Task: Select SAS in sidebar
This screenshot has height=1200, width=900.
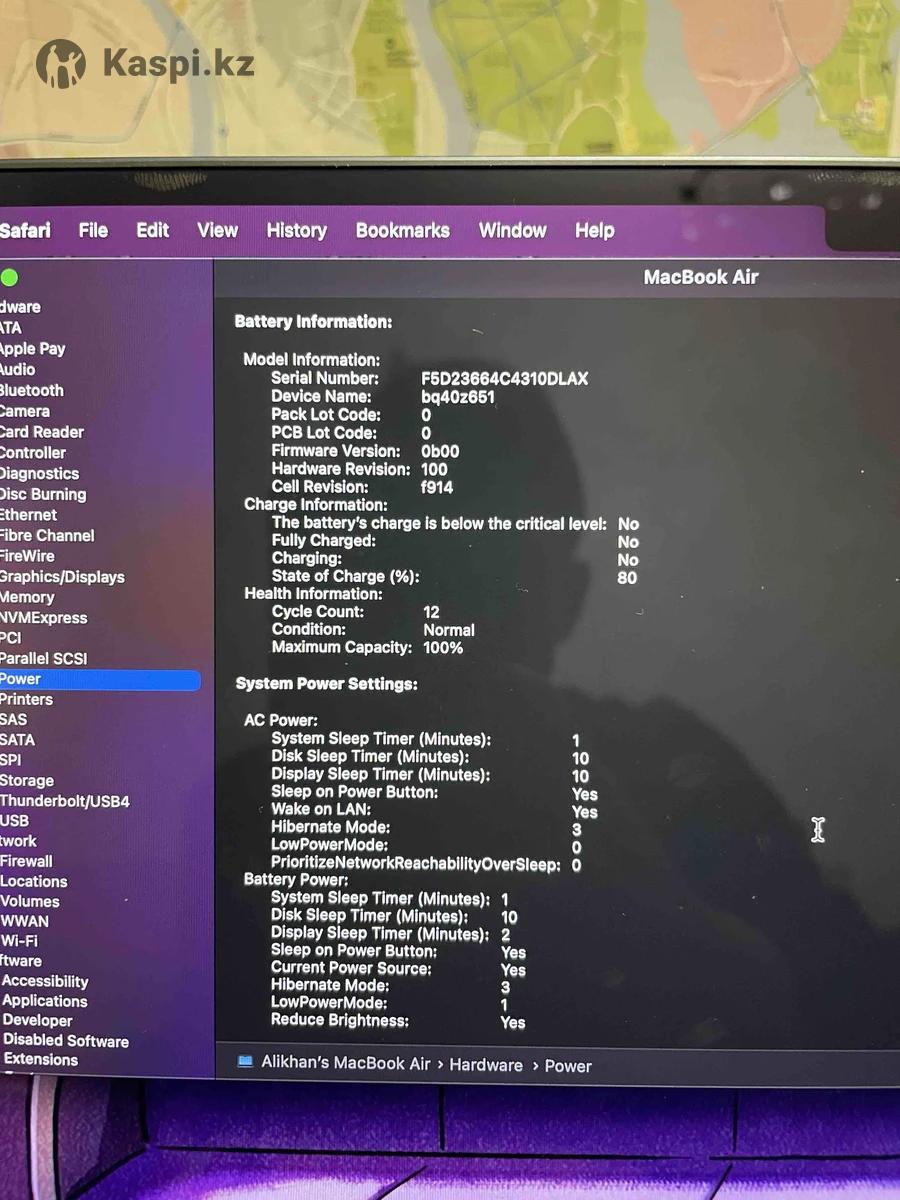Action: click(13, 719)
